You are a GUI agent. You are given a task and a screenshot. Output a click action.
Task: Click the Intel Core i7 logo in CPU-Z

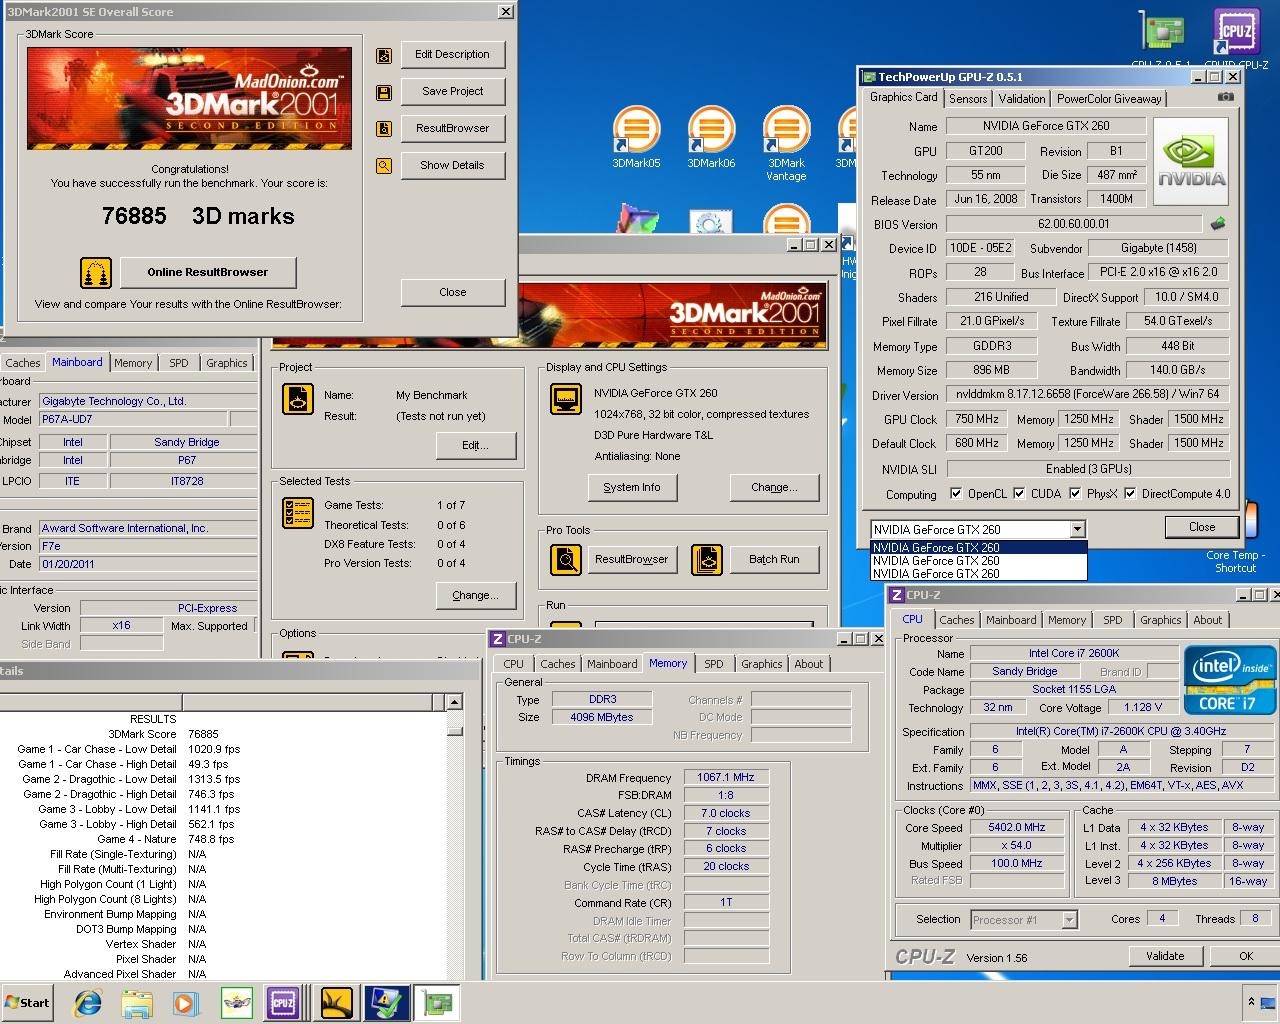click(1229, 680)
